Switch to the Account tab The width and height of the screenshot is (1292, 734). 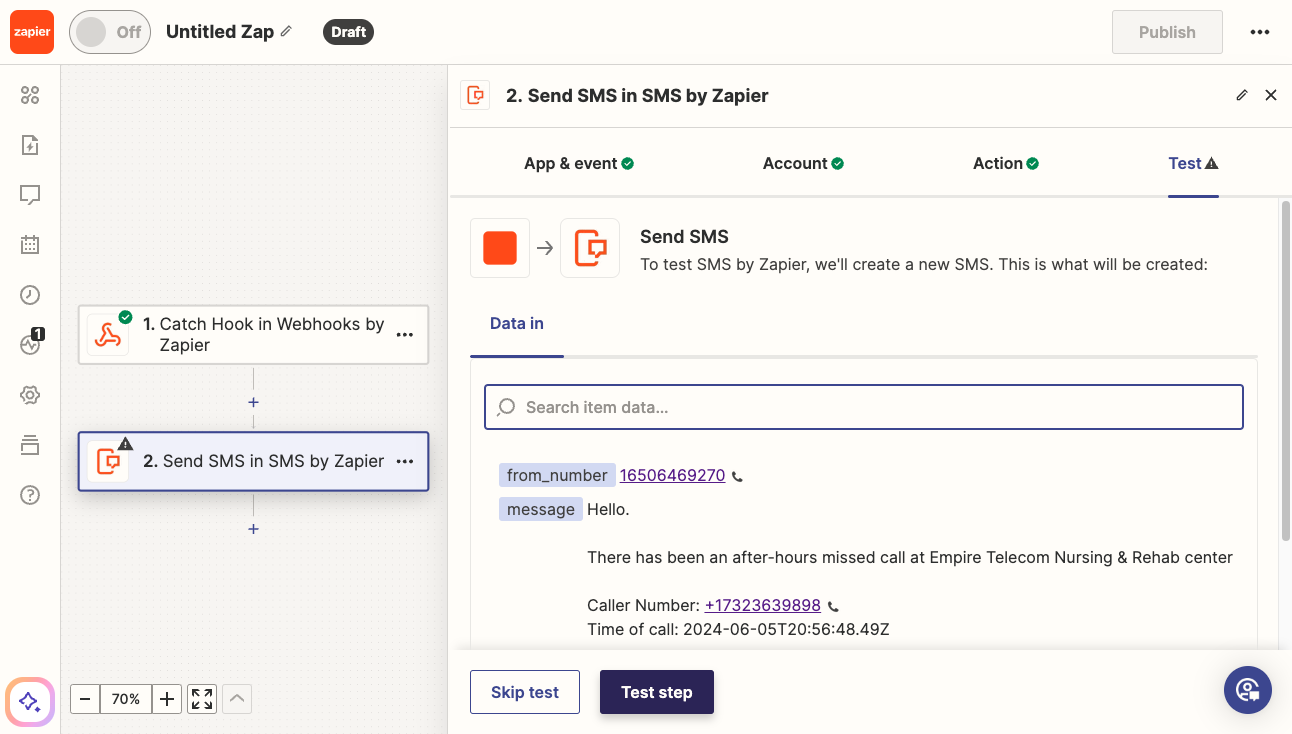point(803,163)
